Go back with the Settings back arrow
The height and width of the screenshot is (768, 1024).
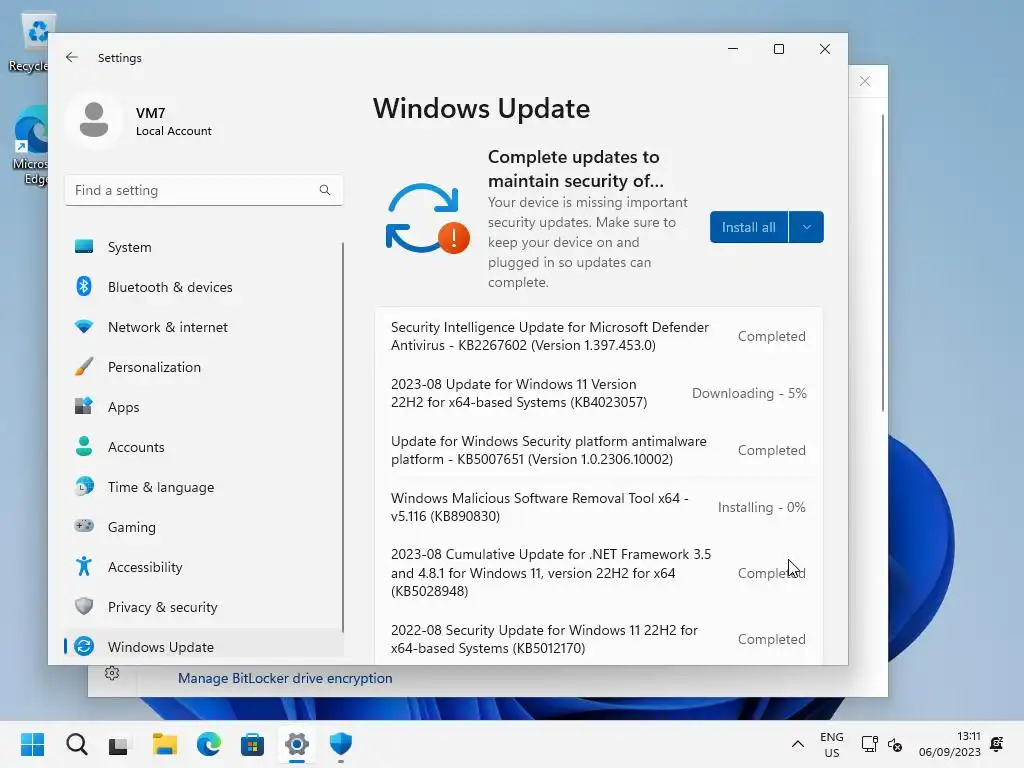click(72, 57)
